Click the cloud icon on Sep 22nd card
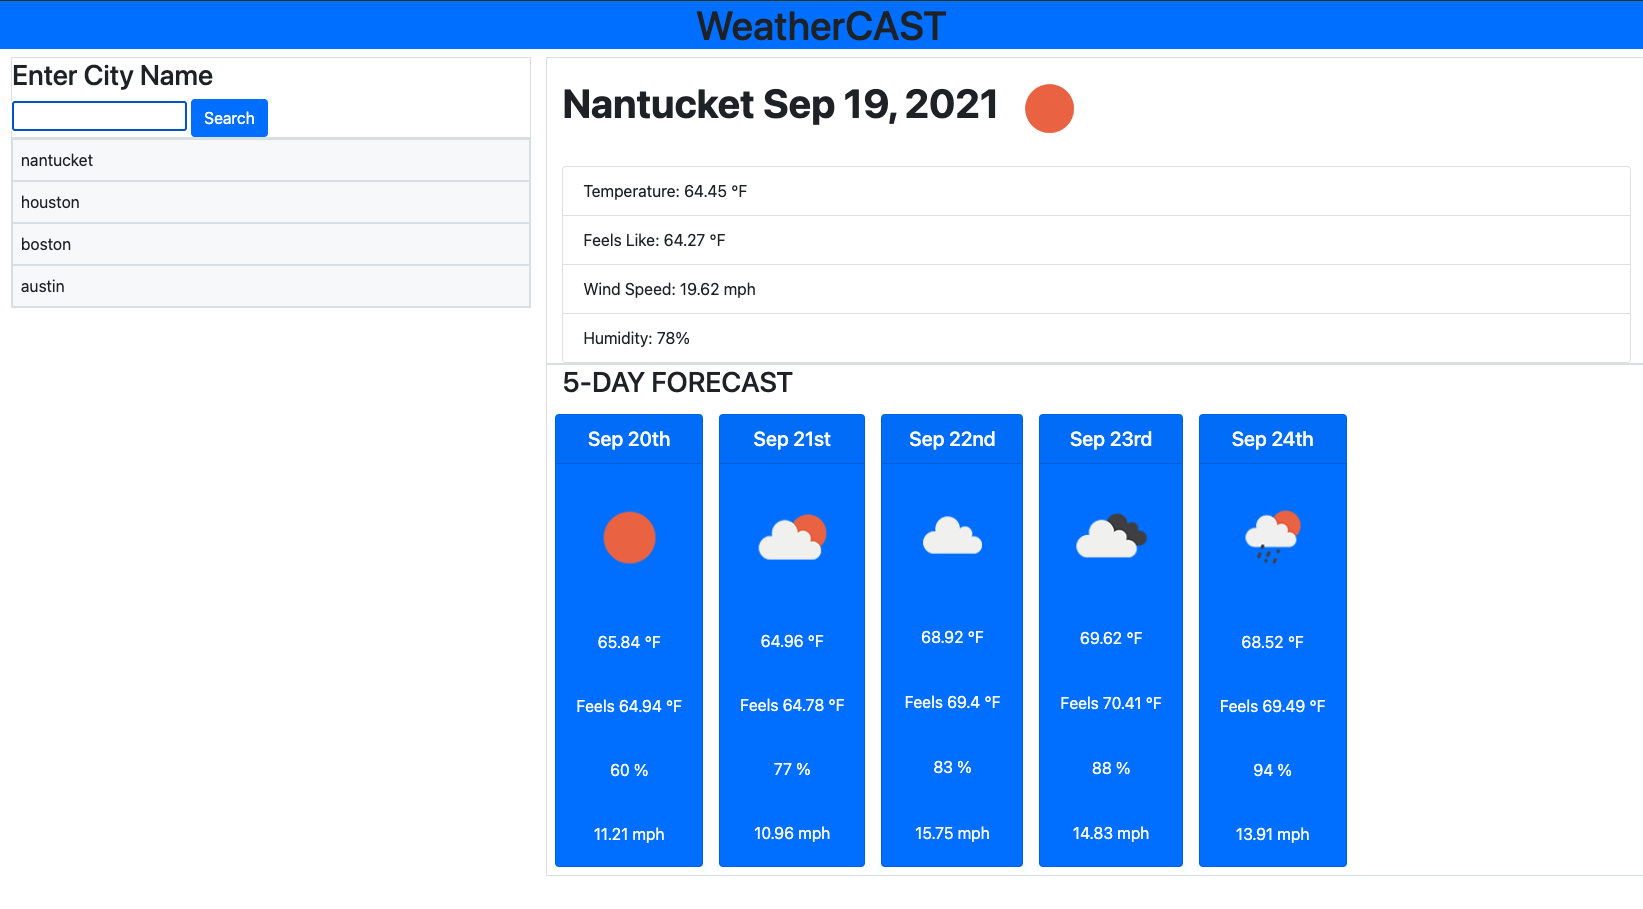Screen dimensions: 1643x909 click(x=951, y=537)
